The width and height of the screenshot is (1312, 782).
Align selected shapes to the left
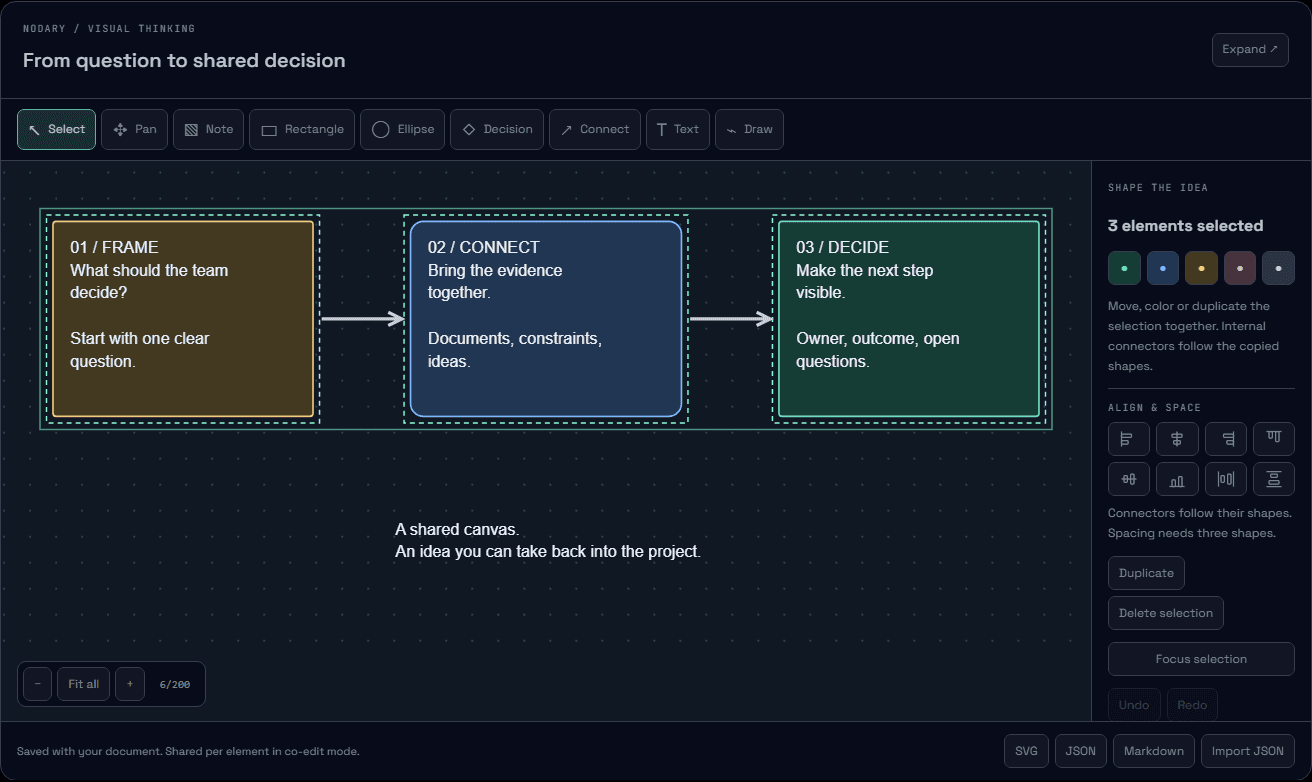pyautogui.click(x=1129, y=439)
